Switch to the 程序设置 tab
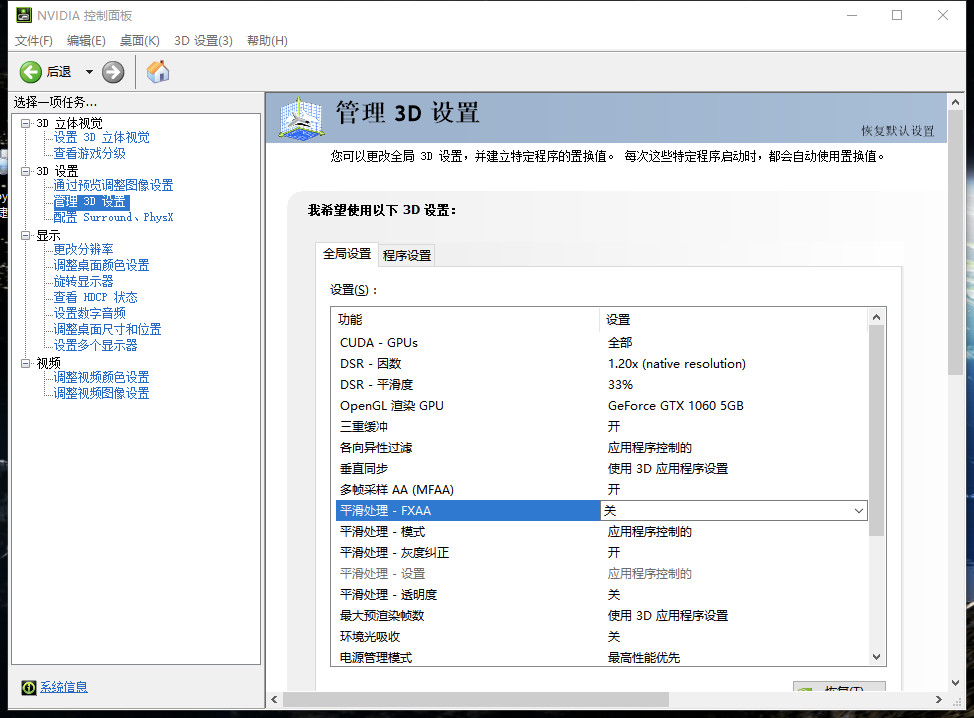Viewport: 974px width, 718px height. (407, 255)
